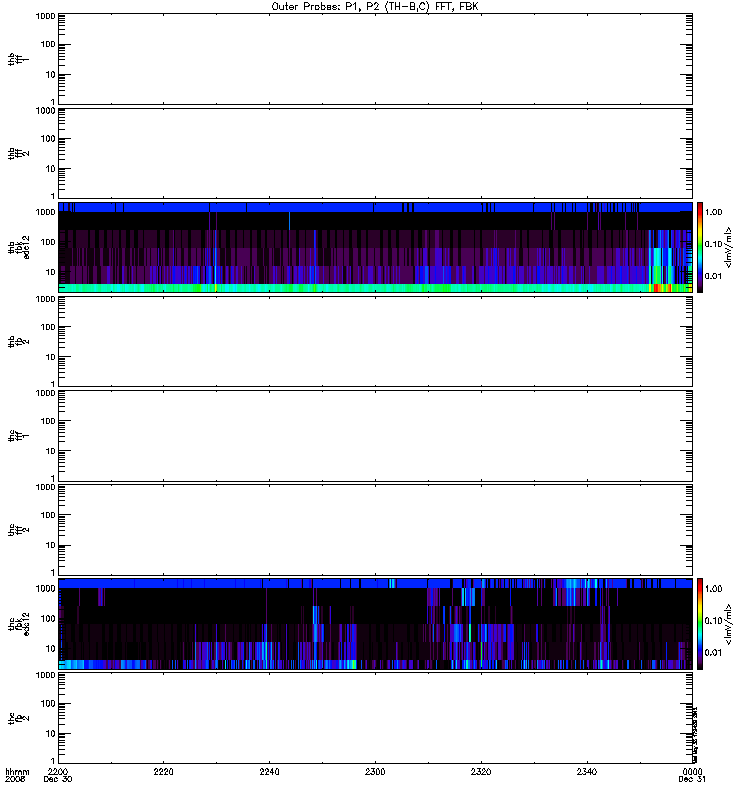Click the "100" tick of thb fff 1 panel
The height and width of the screenshot is (800, 750).
[x=48, y=45]
